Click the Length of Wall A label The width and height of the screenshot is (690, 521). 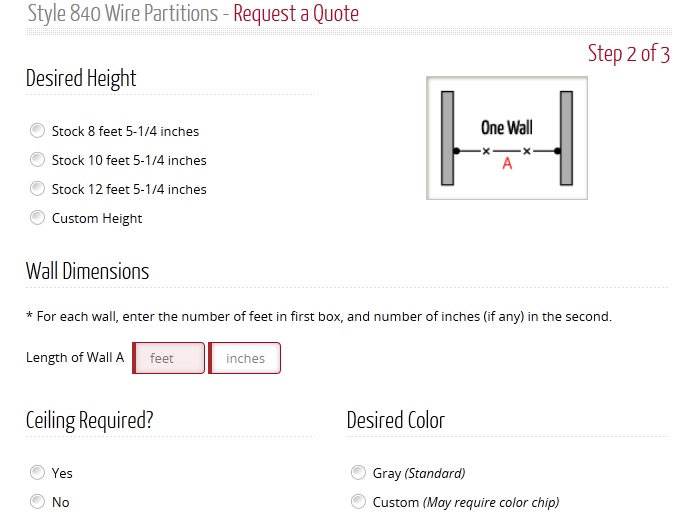(x=75, y=357)
